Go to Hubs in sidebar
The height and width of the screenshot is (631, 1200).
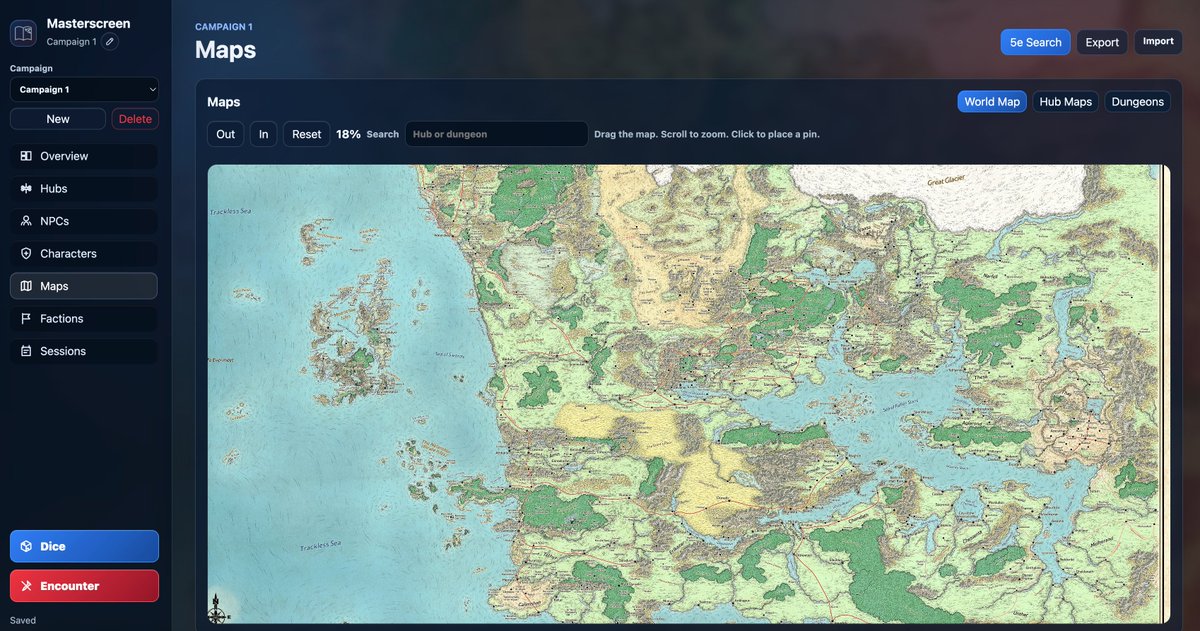coord(84,189)
